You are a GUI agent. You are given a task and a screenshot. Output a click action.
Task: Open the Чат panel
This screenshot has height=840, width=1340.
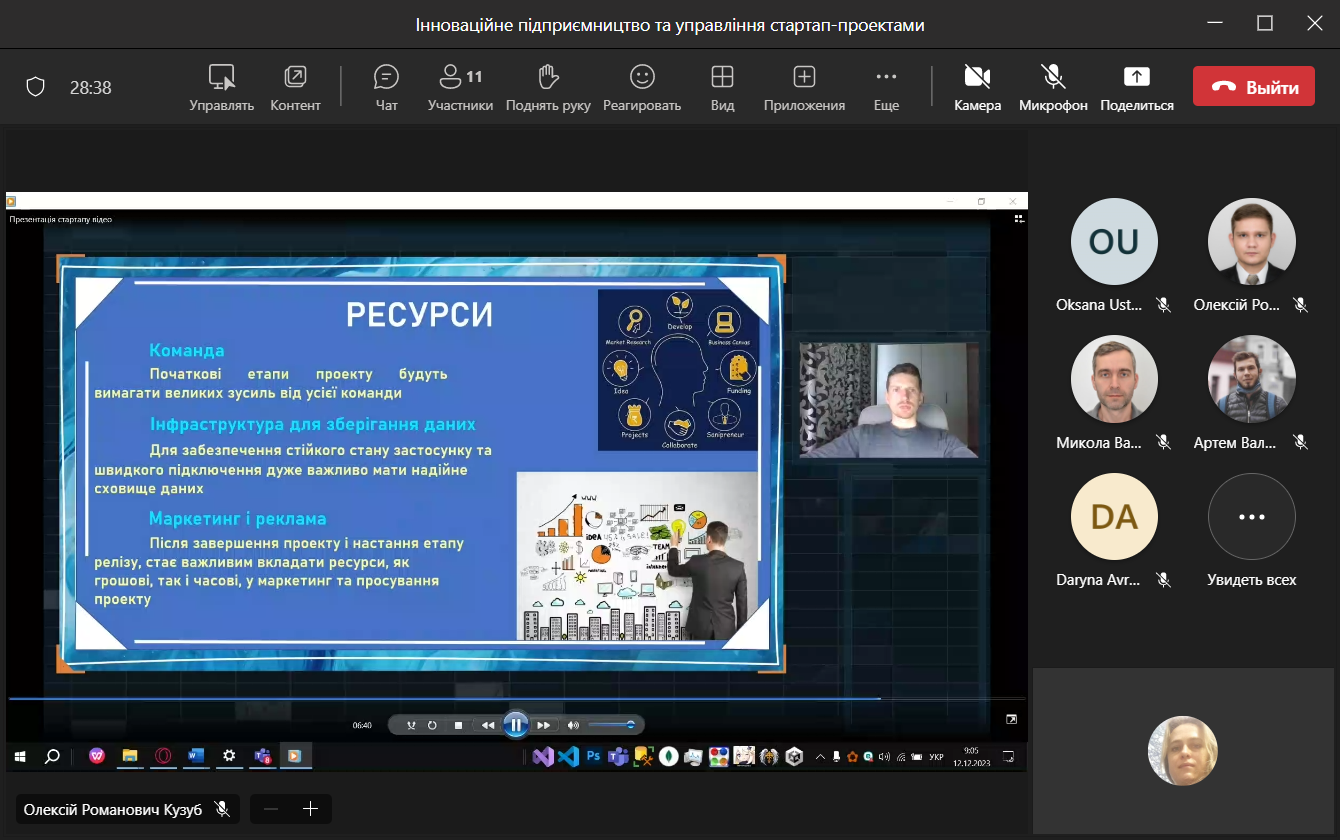click(x=386, y=87)
